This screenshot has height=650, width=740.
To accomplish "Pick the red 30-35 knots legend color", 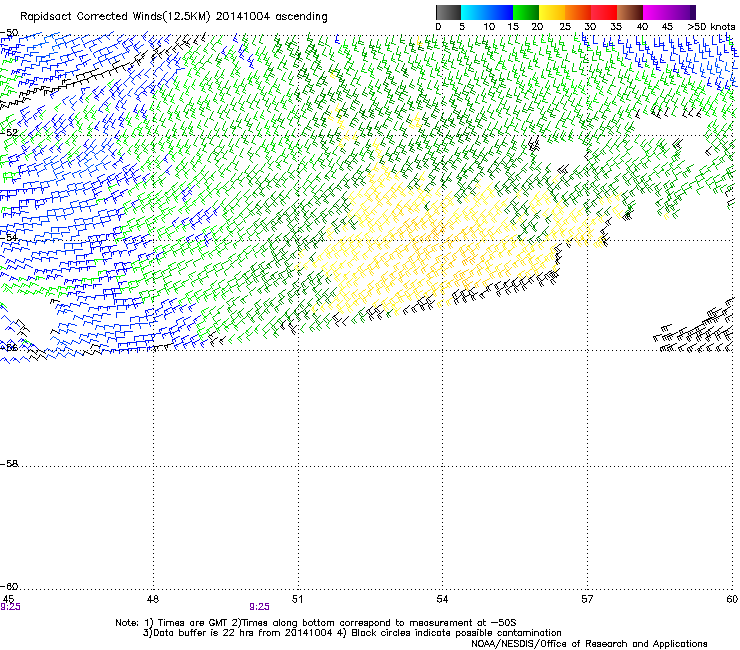I will pos(604,12).
